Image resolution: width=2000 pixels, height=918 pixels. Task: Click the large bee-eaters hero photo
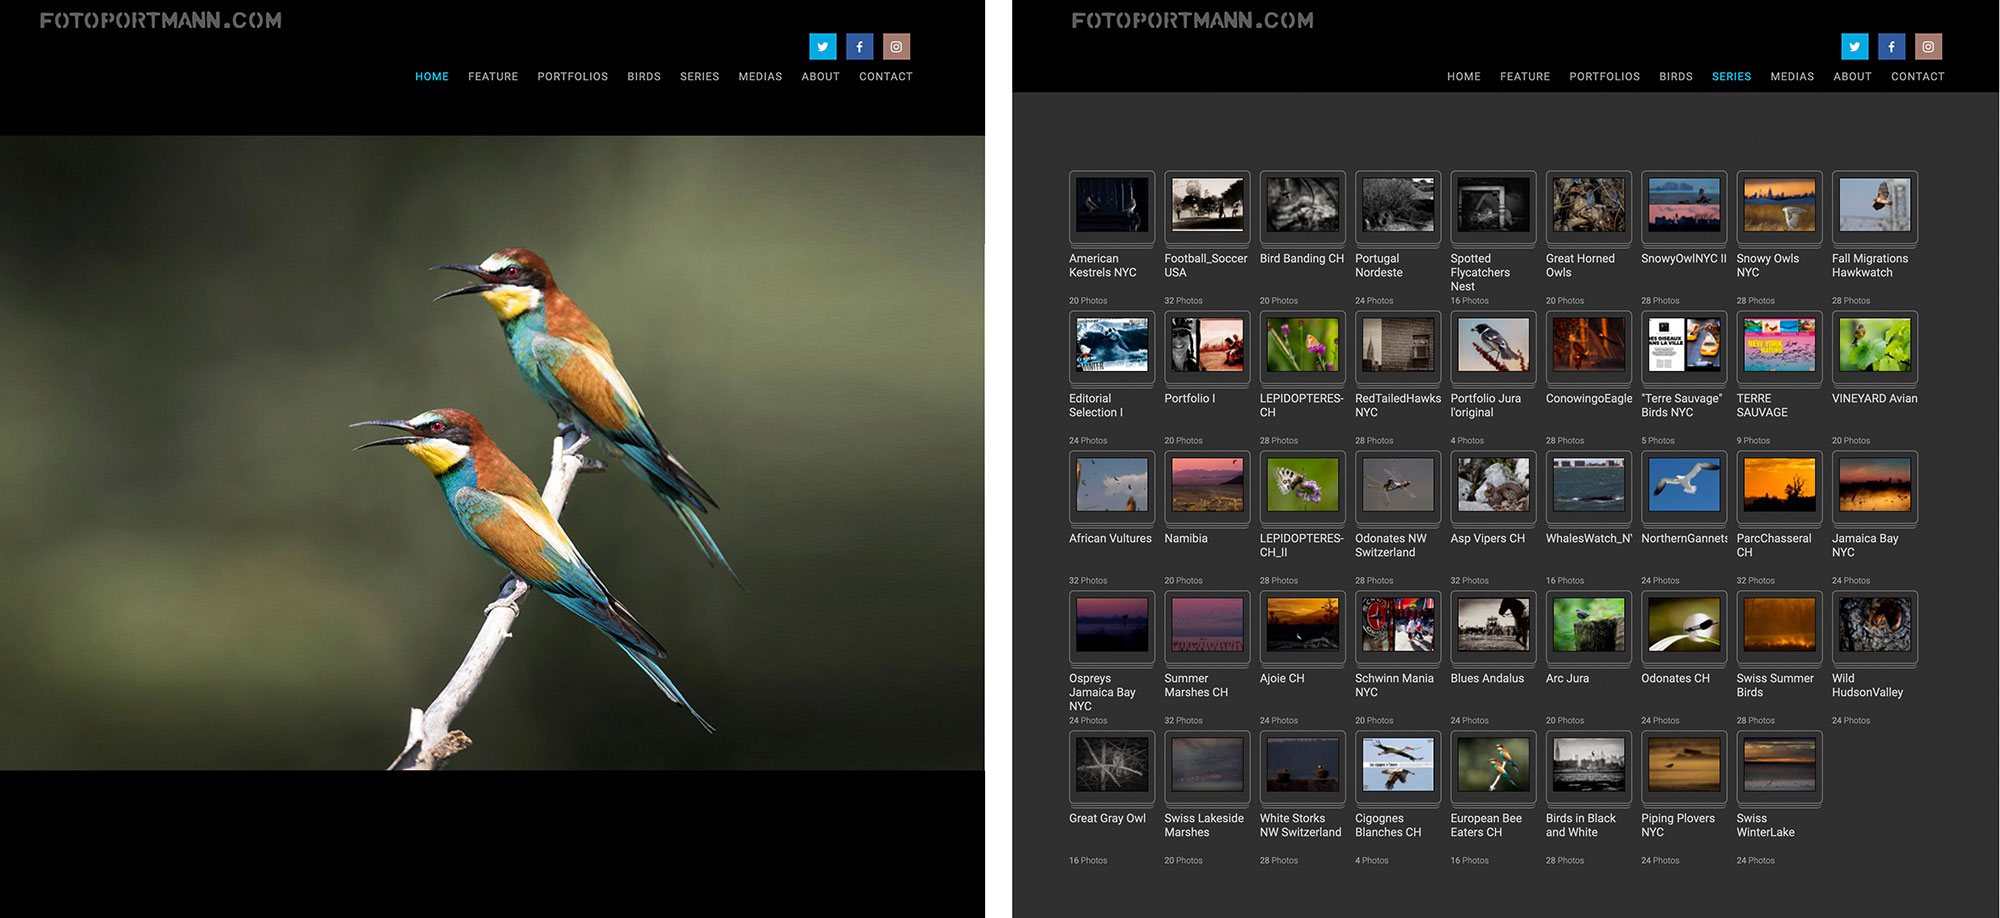(492, 452)
